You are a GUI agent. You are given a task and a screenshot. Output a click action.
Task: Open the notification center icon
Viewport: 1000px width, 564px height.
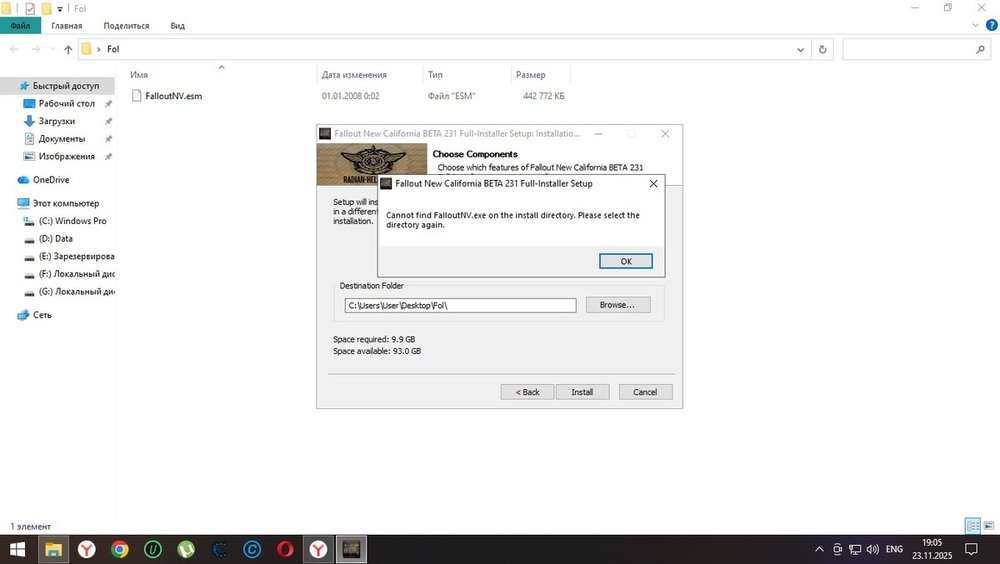971,549
